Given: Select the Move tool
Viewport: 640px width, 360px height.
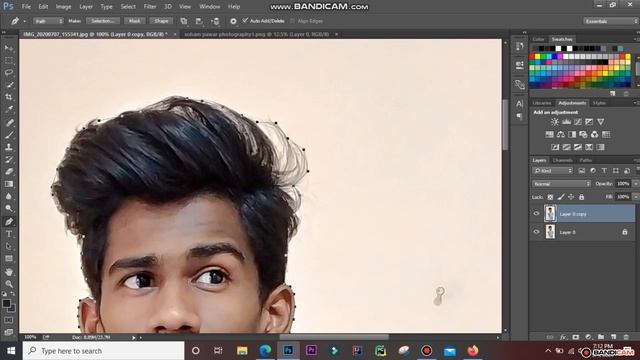Looking at the screenshot, I should [9, 49].
